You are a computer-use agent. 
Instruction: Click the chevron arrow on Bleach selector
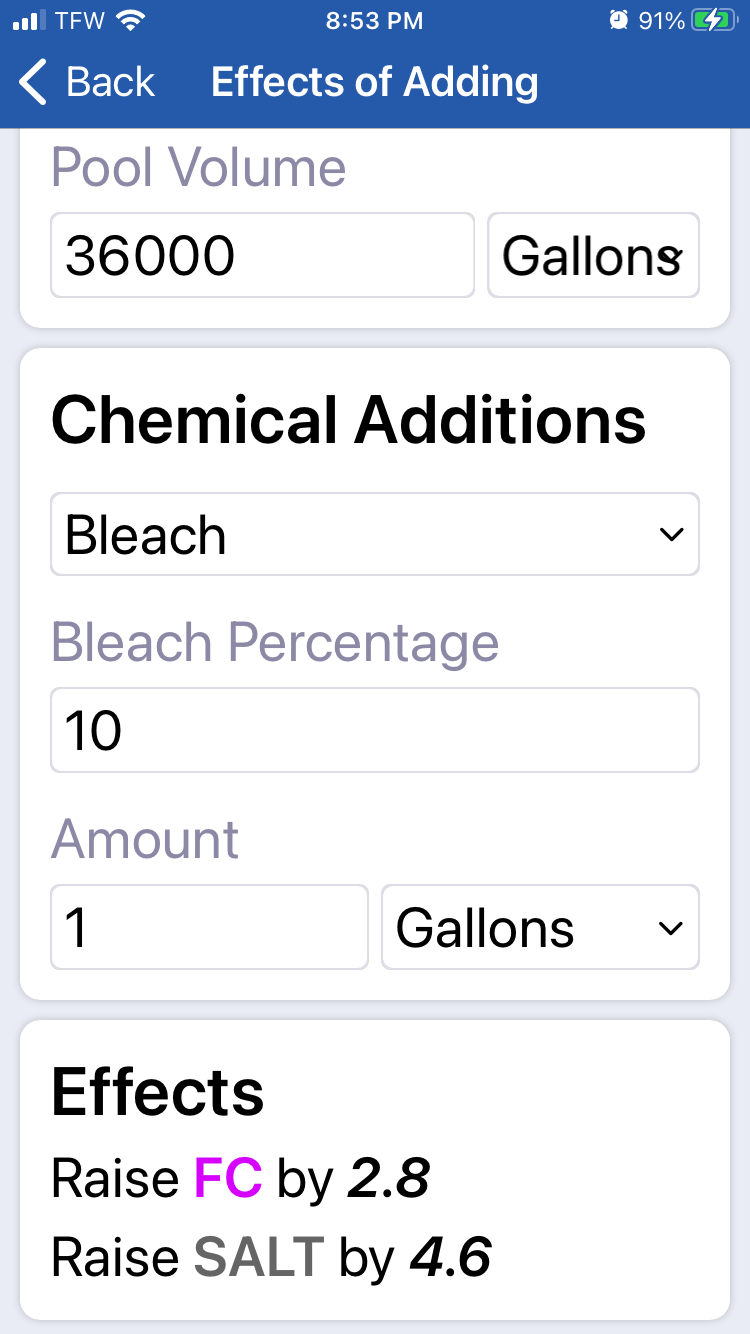pos(671,535)
